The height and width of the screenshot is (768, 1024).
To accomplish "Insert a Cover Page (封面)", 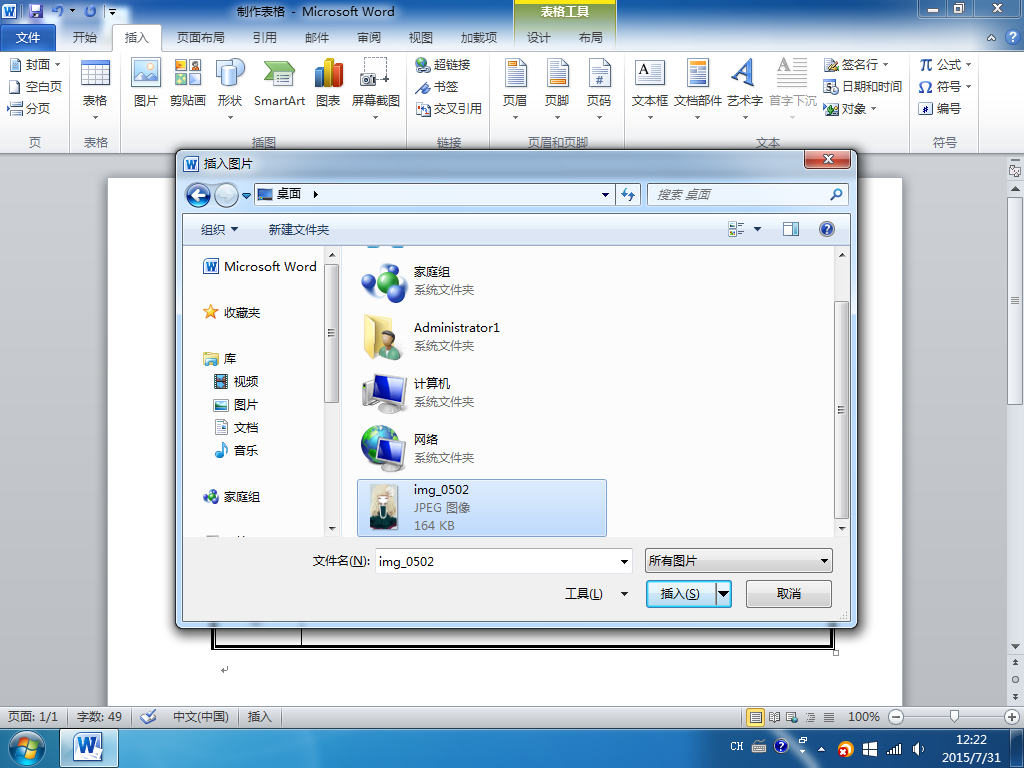I will pos(35,64).
